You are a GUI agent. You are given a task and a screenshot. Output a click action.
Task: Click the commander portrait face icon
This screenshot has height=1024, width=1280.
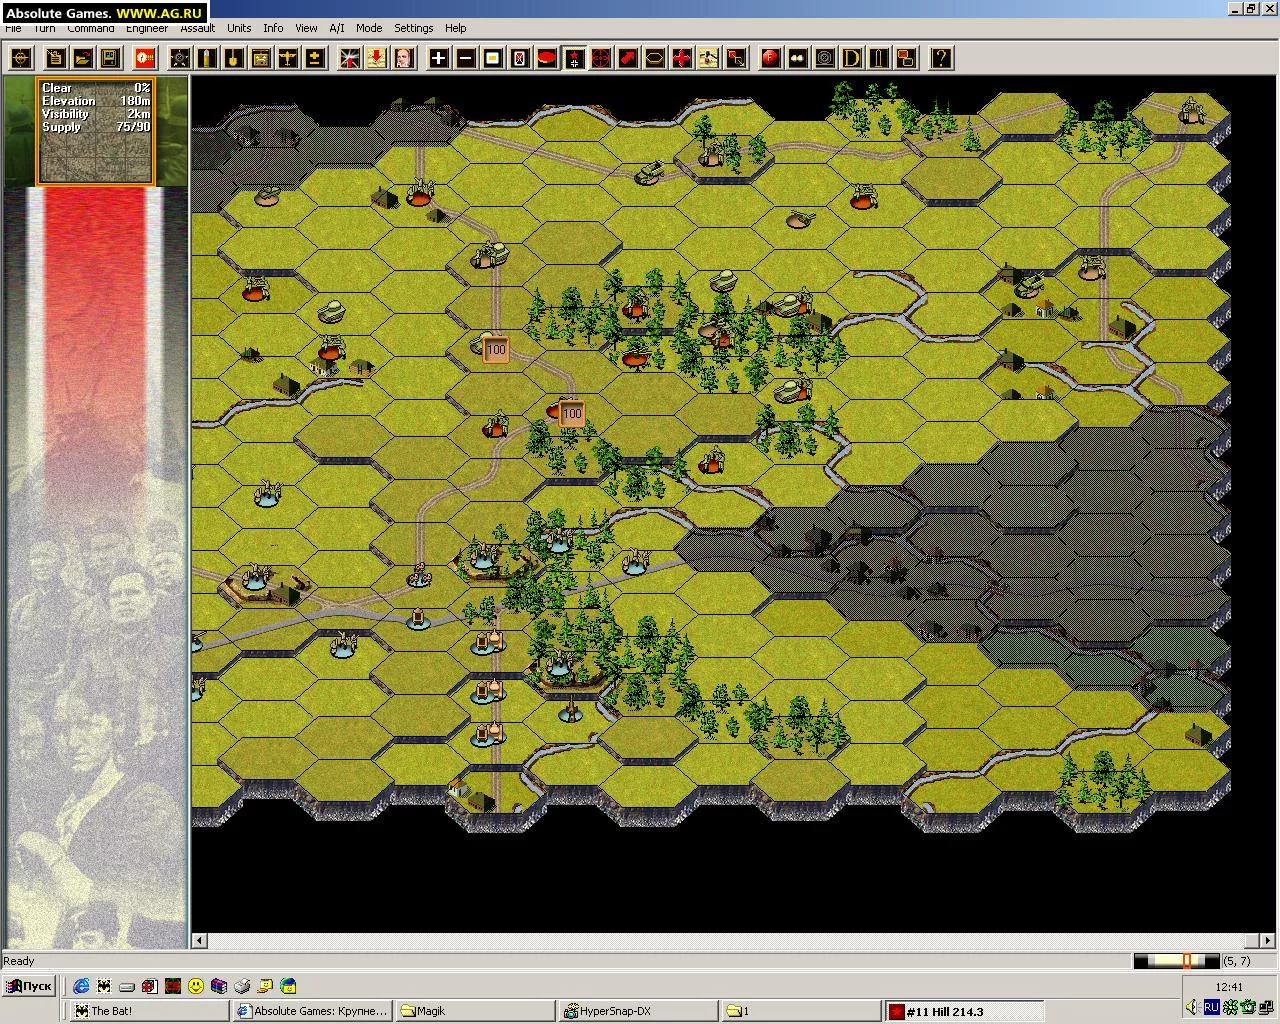coord(403,58)
